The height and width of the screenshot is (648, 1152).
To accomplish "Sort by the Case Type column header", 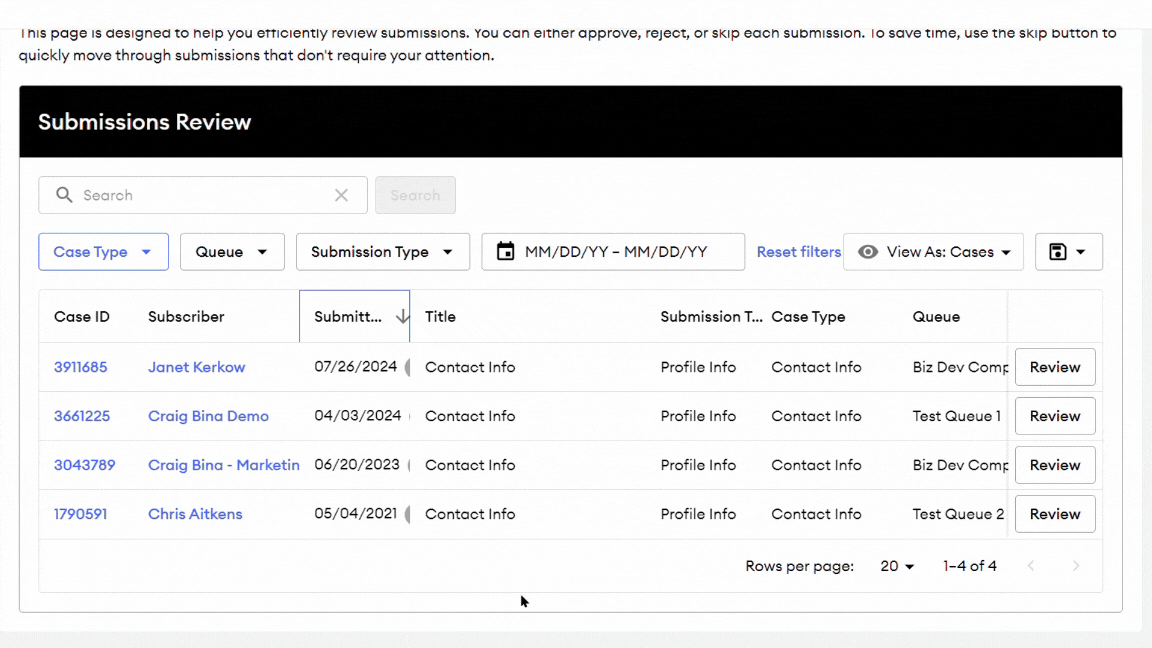I will tap(808, 317).
